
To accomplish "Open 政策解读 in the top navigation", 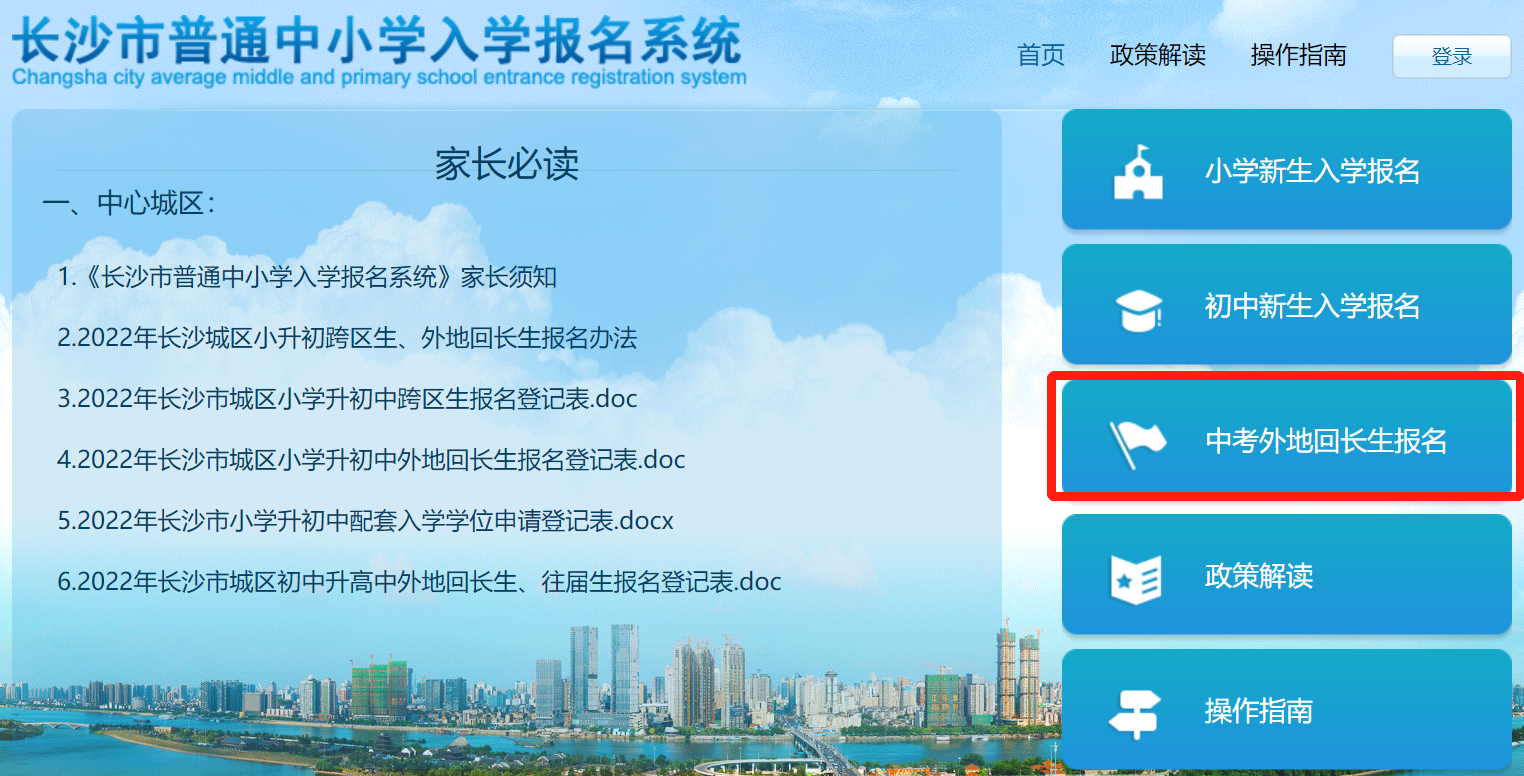I will point(1158,55).
